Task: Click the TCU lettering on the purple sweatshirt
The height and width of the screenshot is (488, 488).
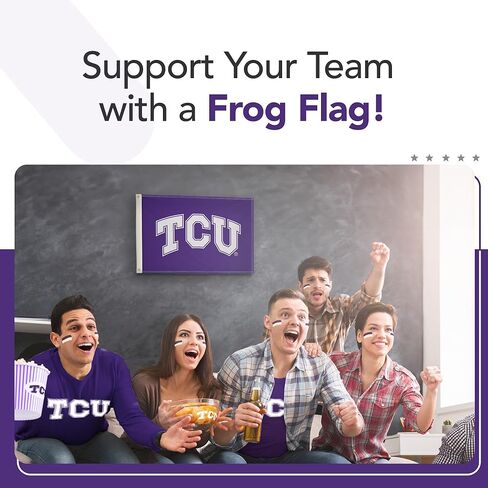Action: point(79,408)
